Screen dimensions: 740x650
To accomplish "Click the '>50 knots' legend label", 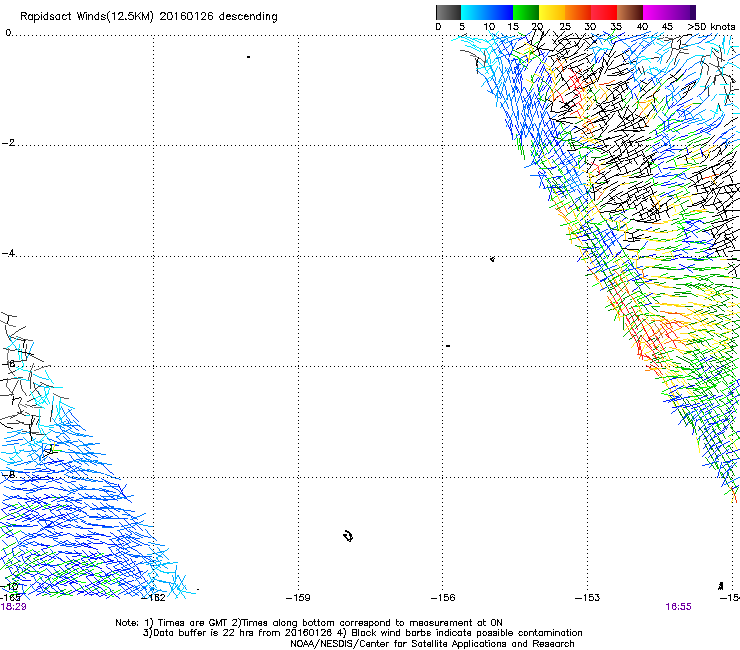I will click(711, 27).
